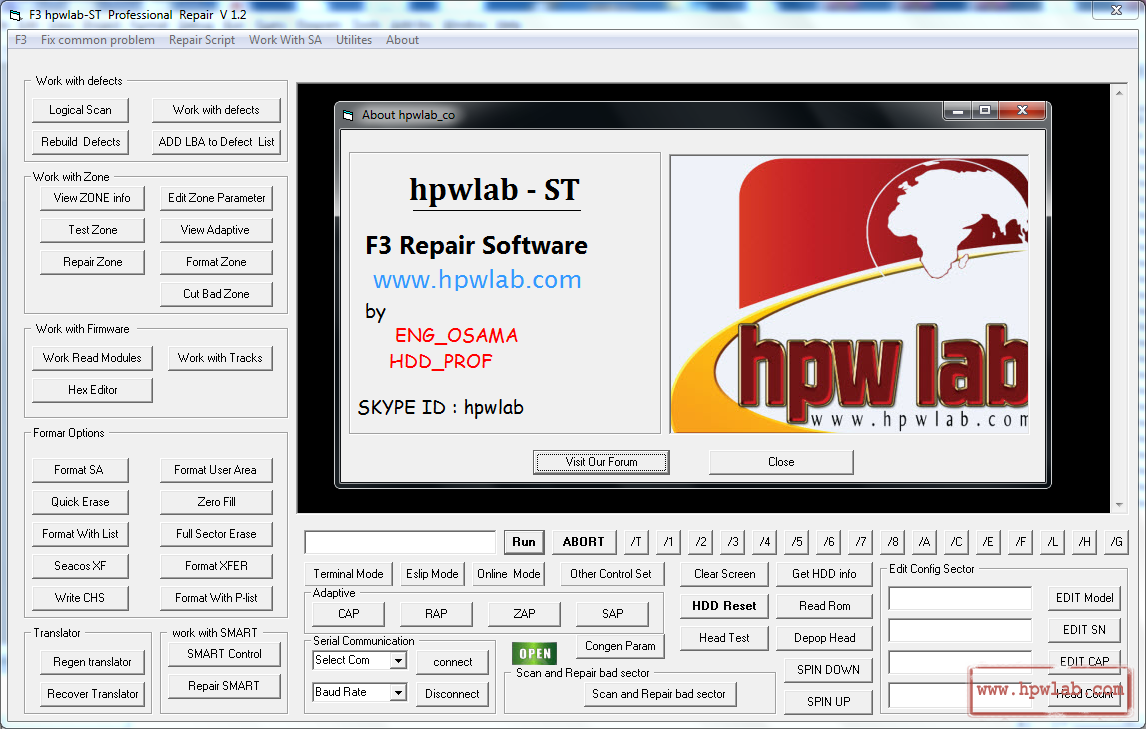1146x729 pixels.
Task: Click Regen translator button
Action: click(x=92, y=662)
